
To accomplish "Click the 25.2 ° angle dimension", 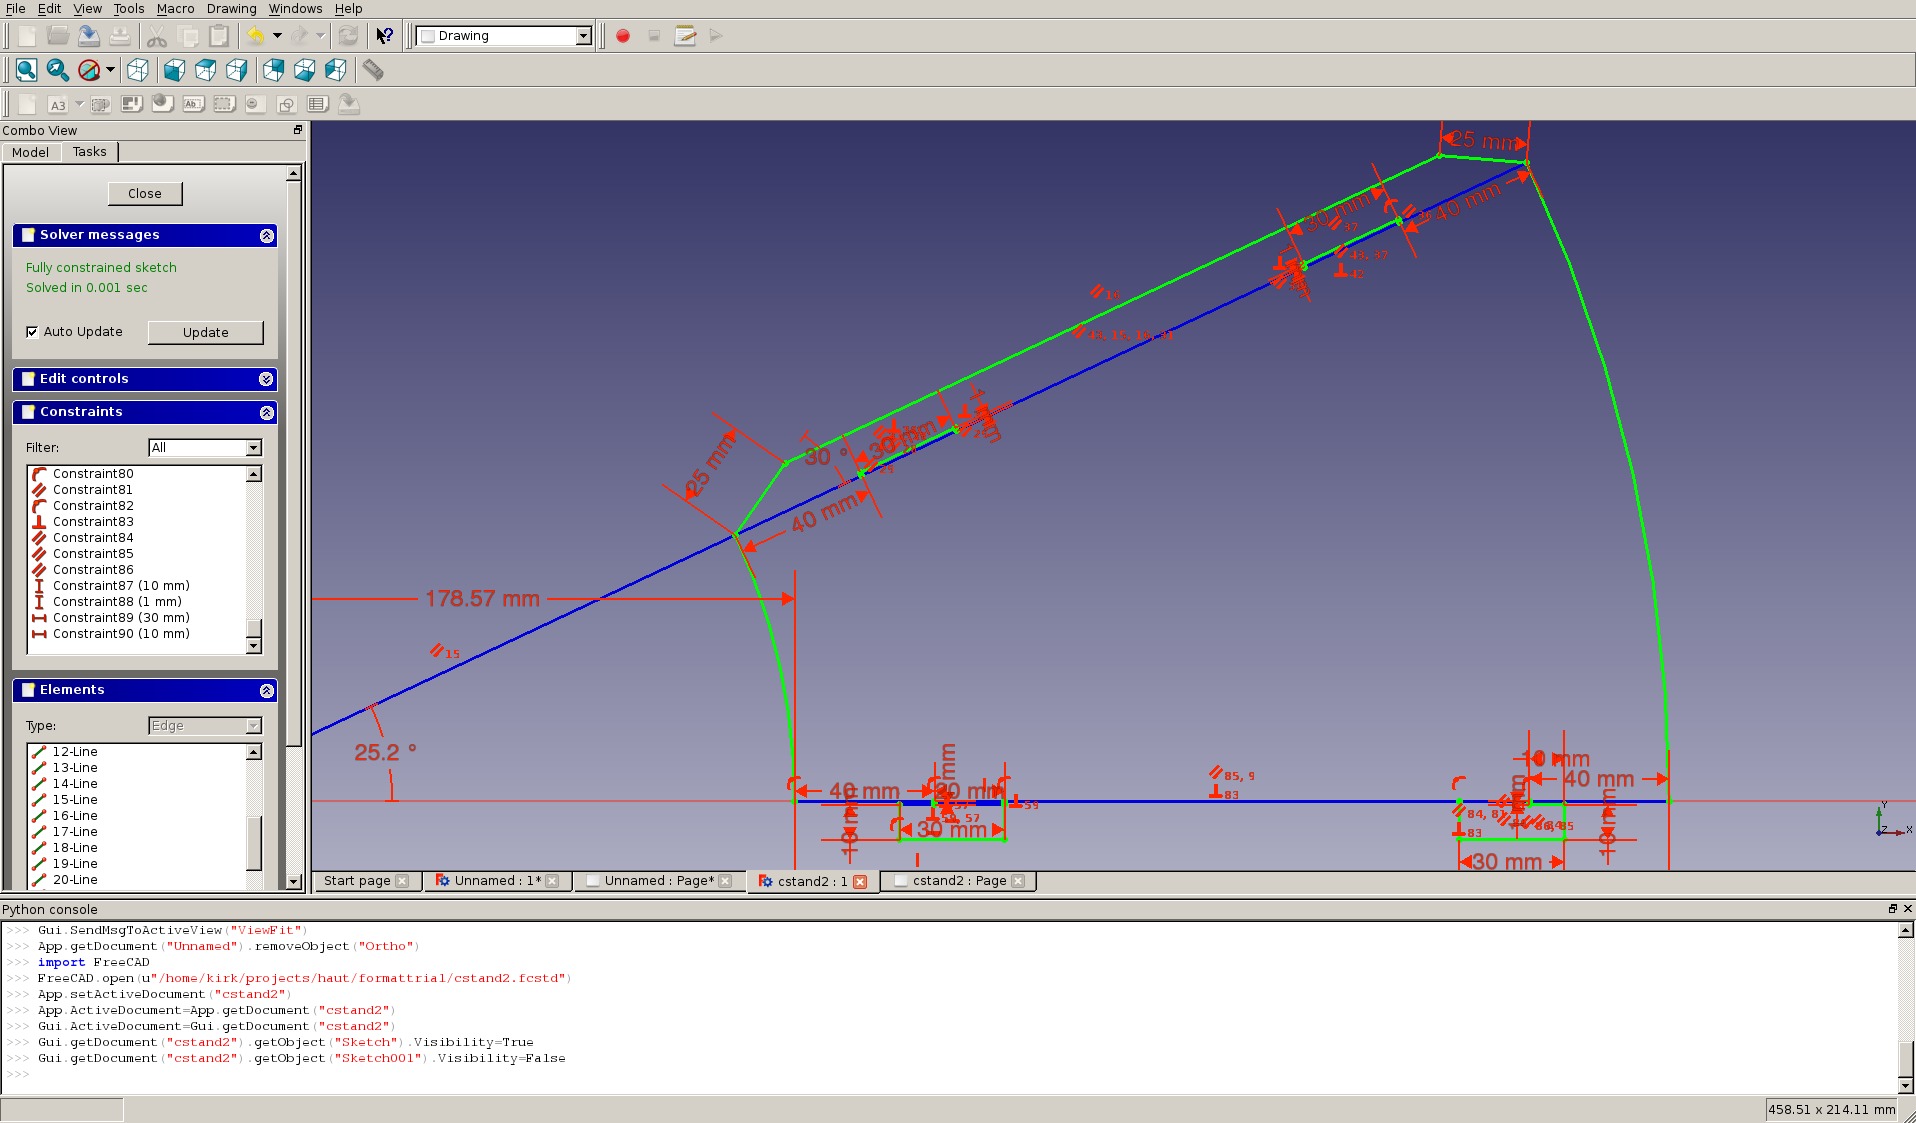I will coord(385,752).
